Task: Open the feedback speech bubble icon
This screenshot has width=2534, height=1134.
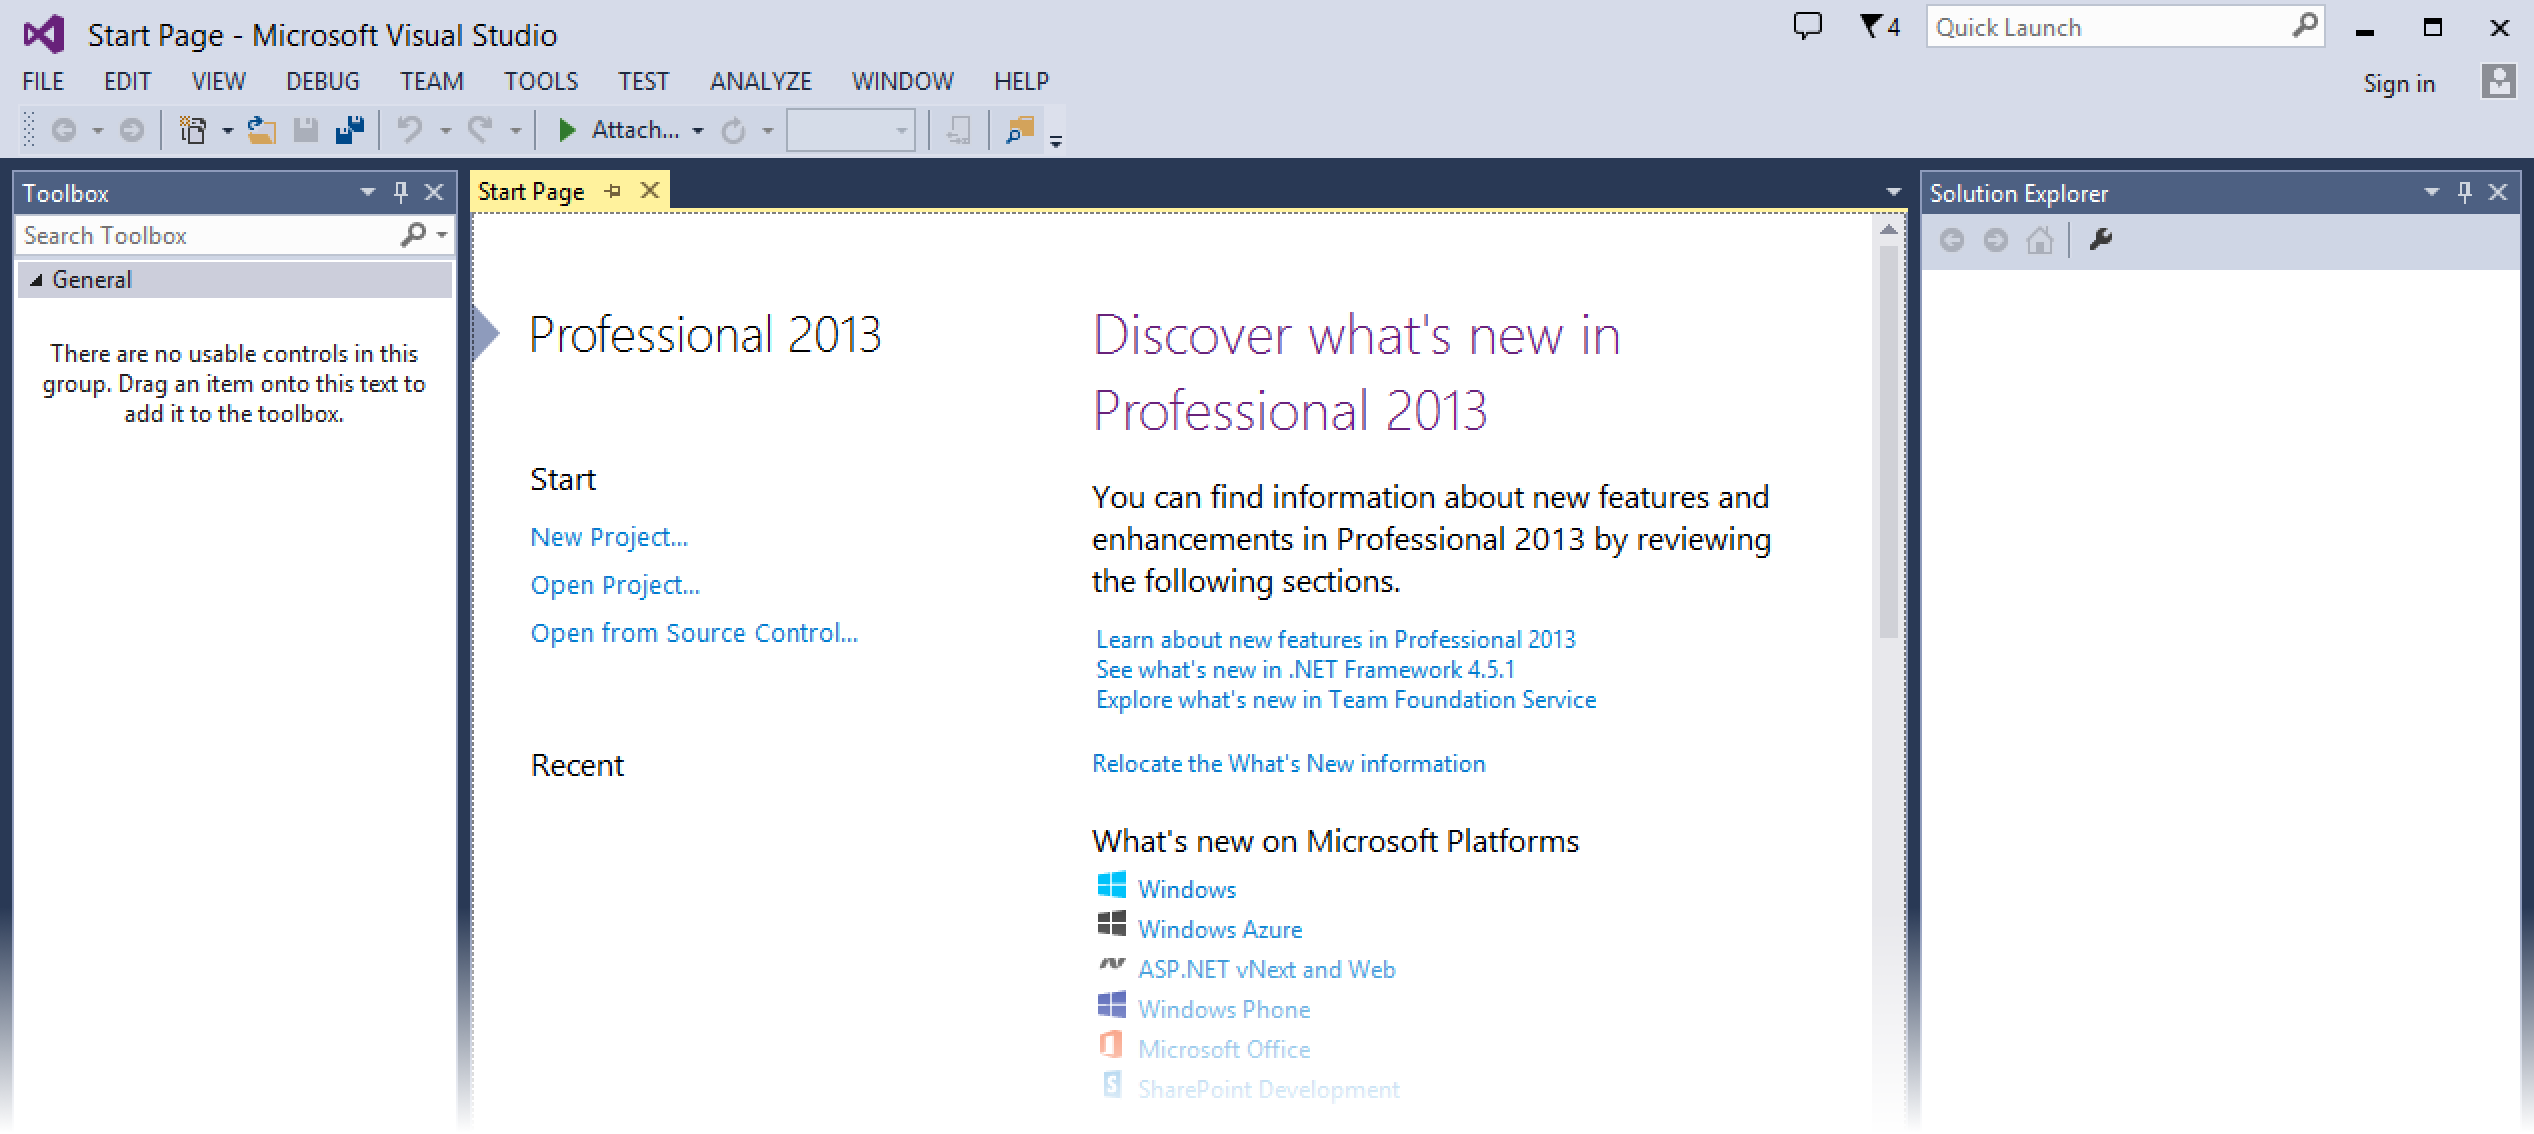Action: point(1807,27)
